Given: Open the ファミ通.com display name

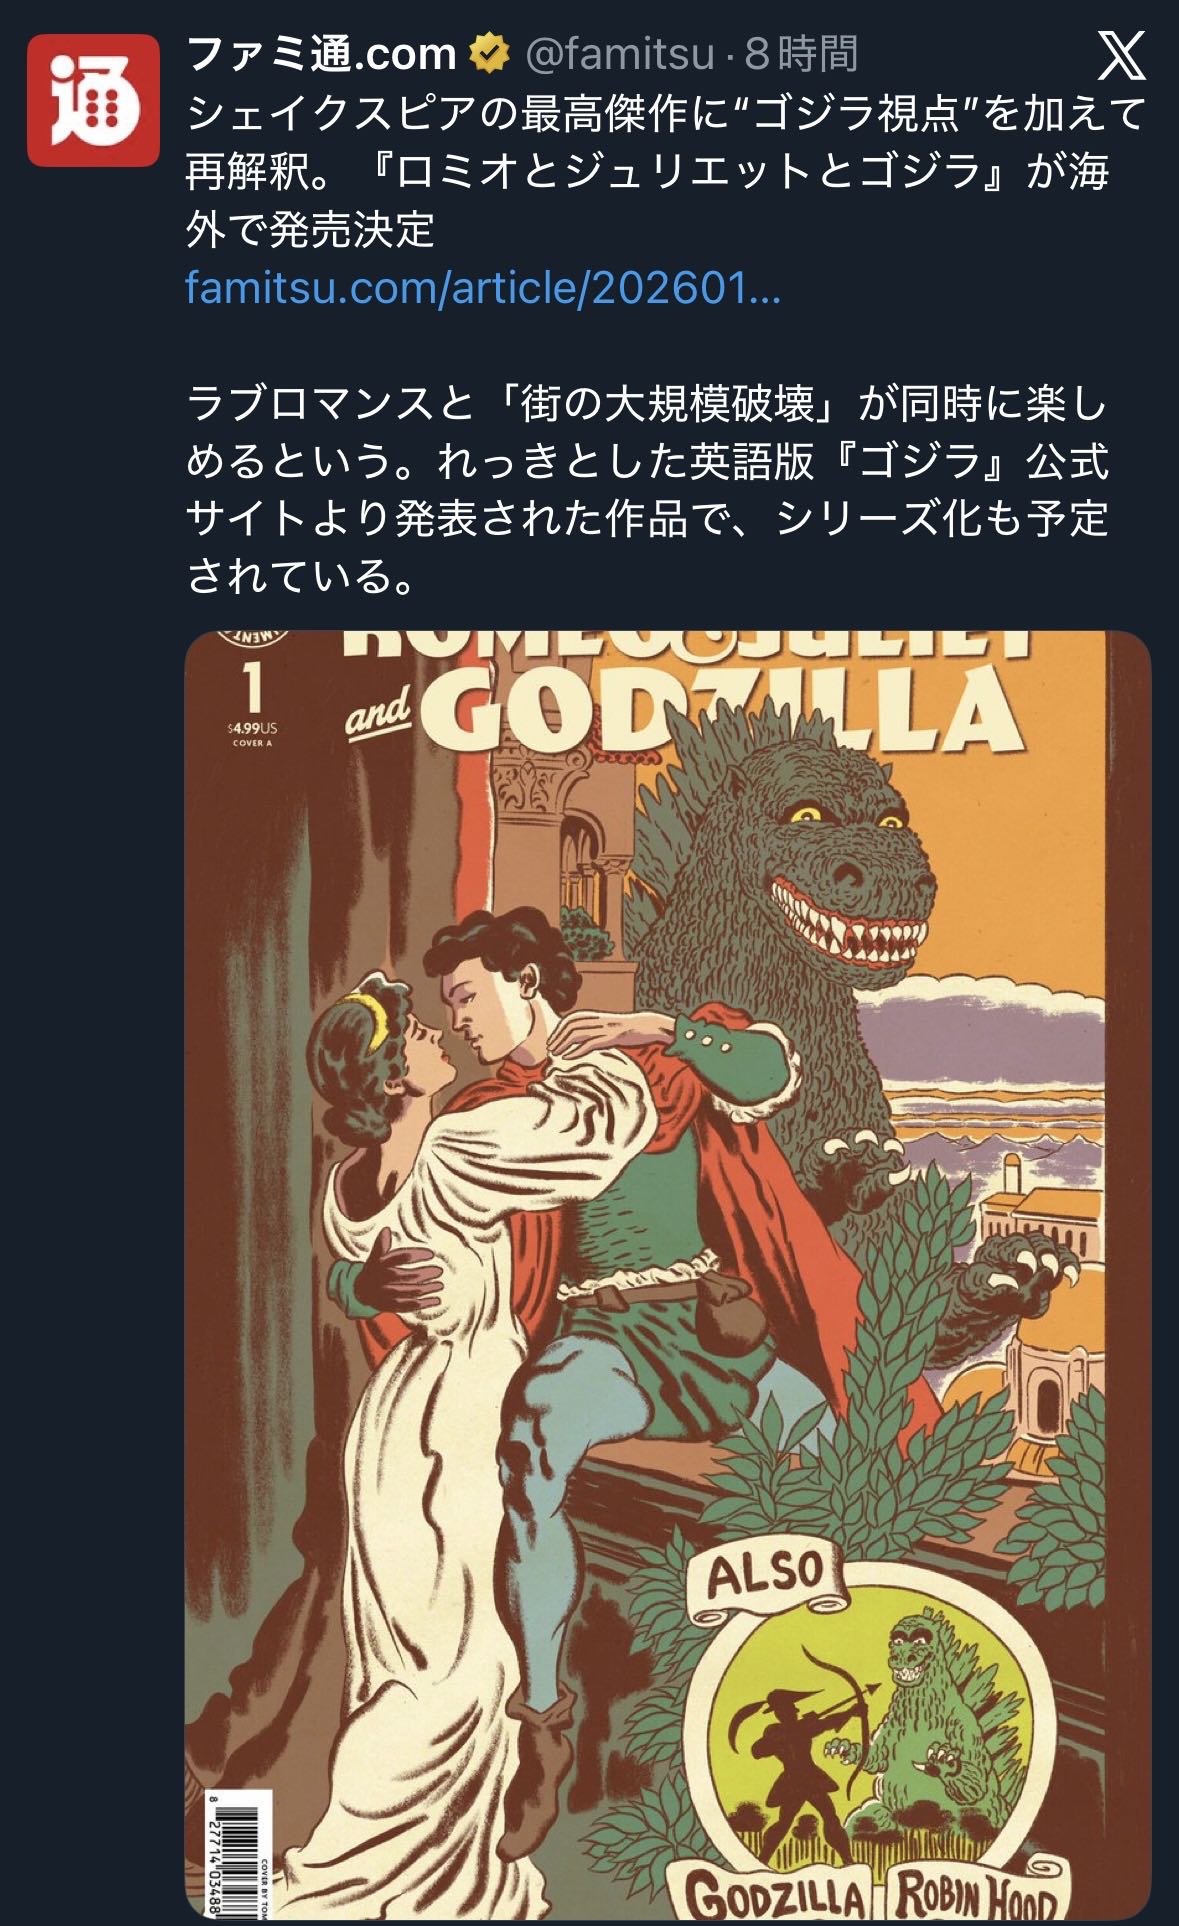Looking at the screenshot, I should click(x=322, y=53).
